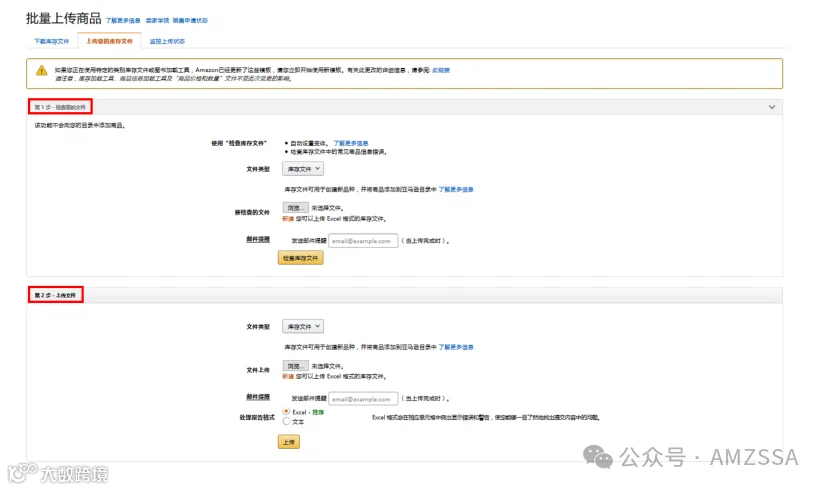The height and width of the screenshot is (490, 824).
Task: Open the 了解更多信息 link beside the page title
Action: (123, 21)
